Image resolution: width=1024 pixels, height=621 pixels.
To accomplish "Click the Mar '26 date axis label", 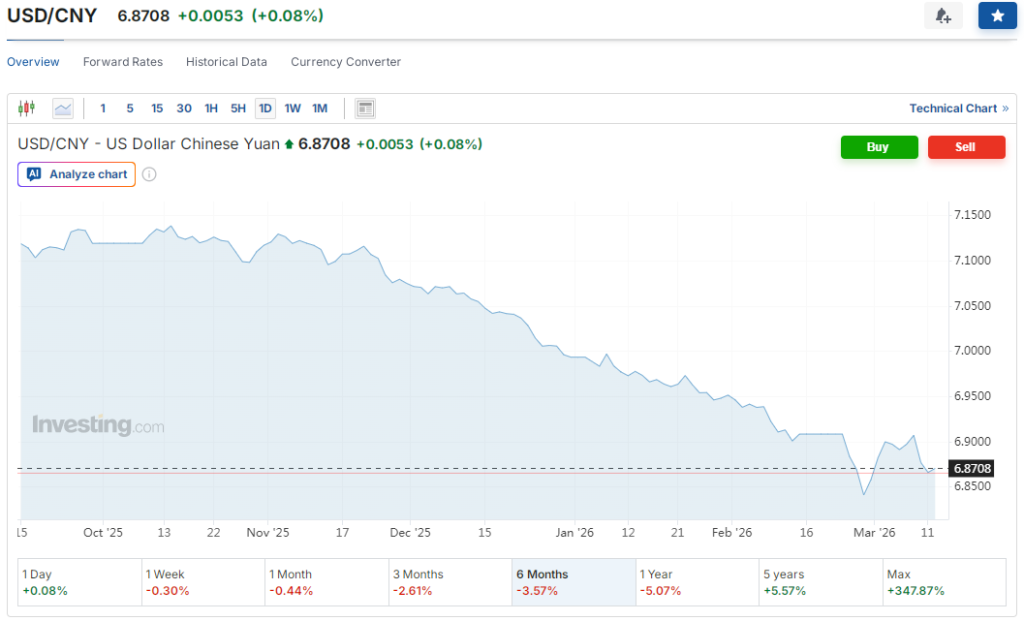I will tap(874, 533).
